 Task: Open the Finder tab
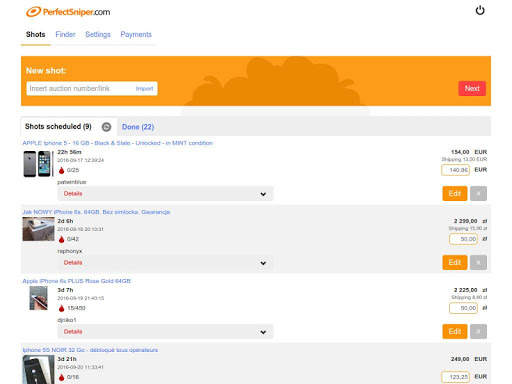point(65,35)
